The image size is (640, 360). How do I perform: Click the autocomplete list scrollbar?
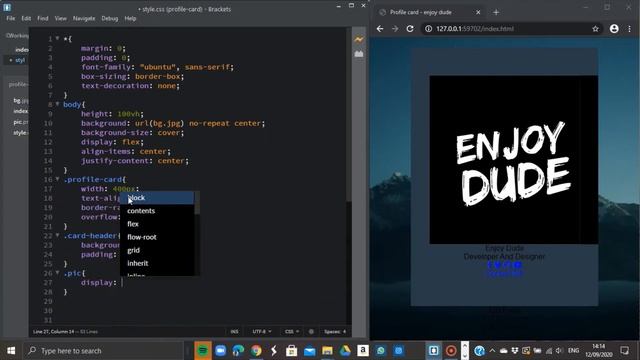pyautogui.click(x=197, y=203)
